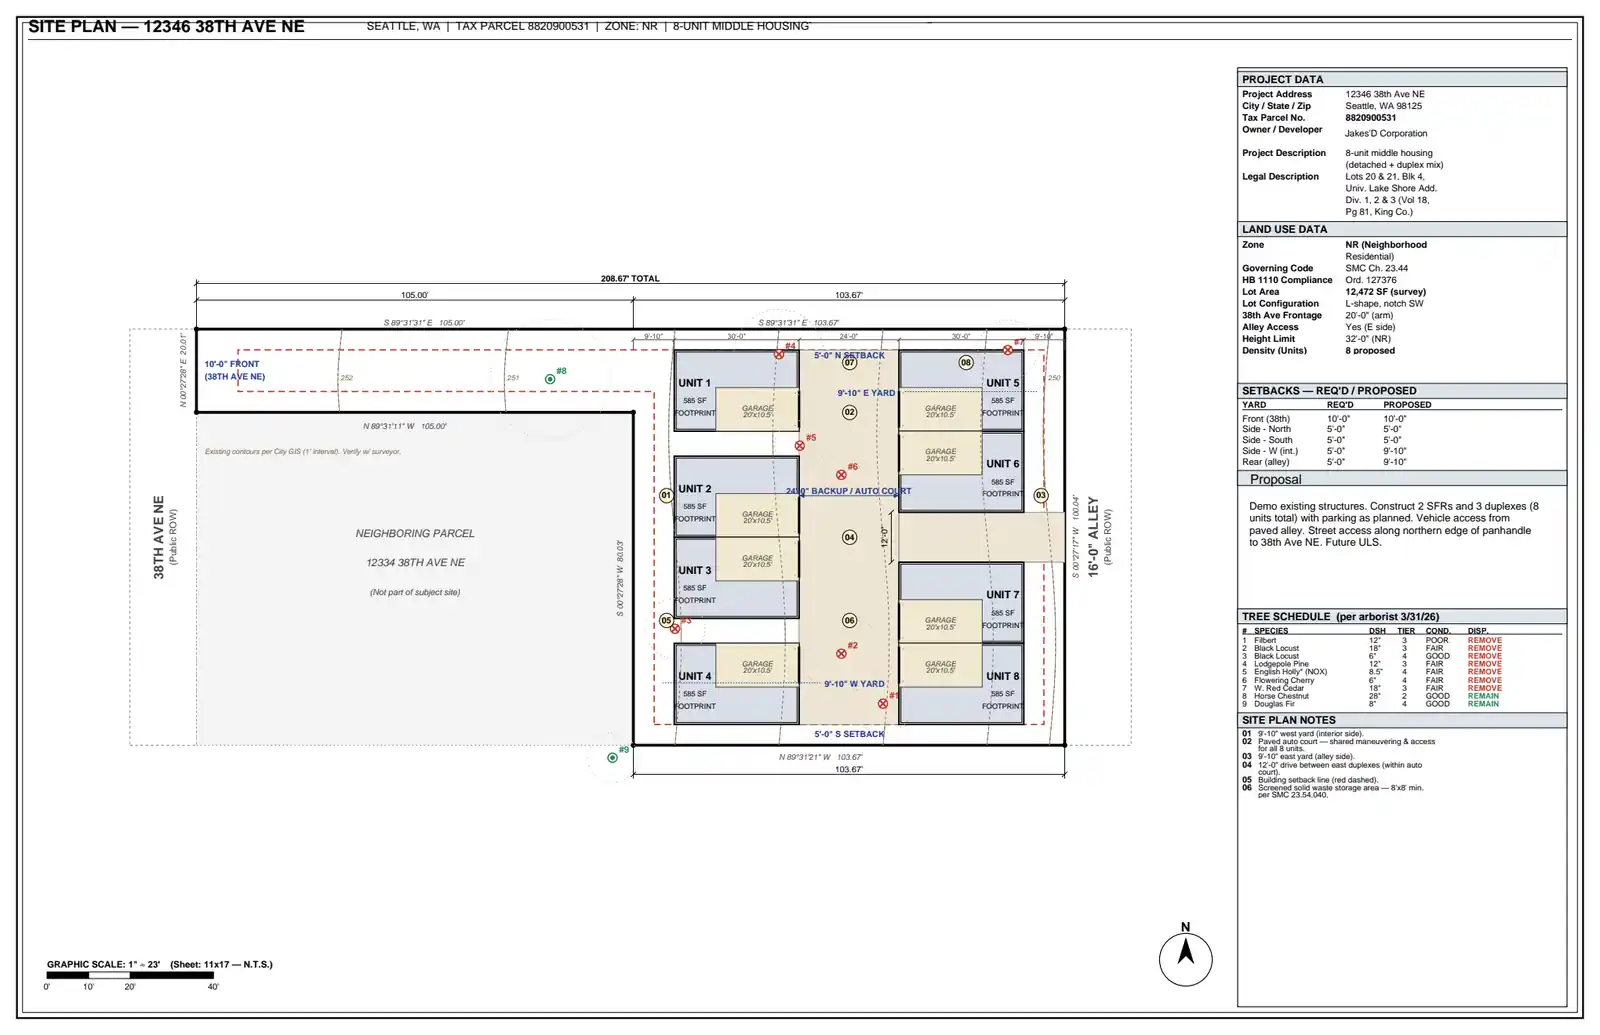
Task: Click the north arrow compass symbol
Action: (1185, 958)
